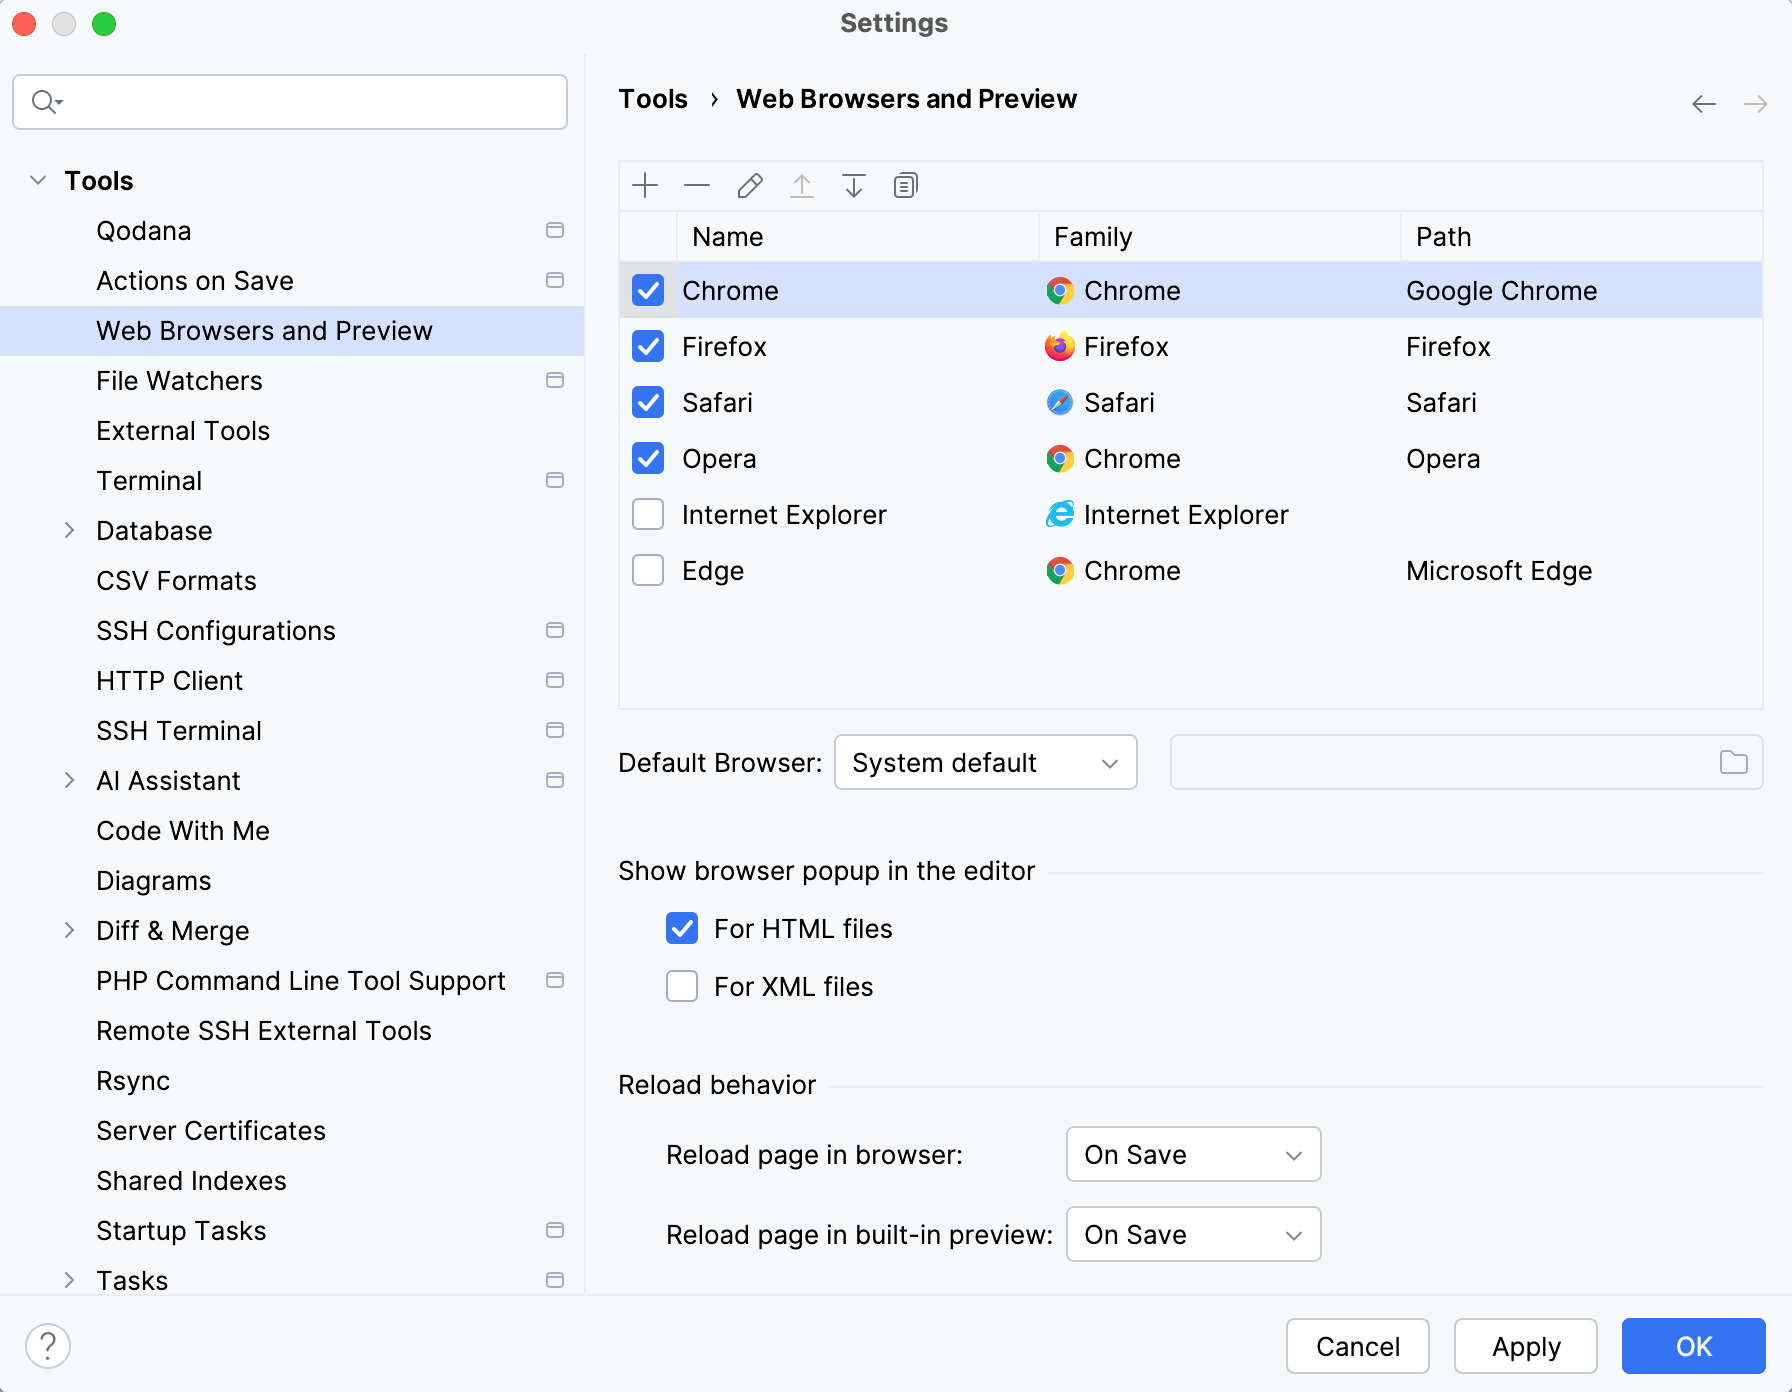
Task: Click the add browser plus icon
Action: pyautogui.click(x=645, y=185)
